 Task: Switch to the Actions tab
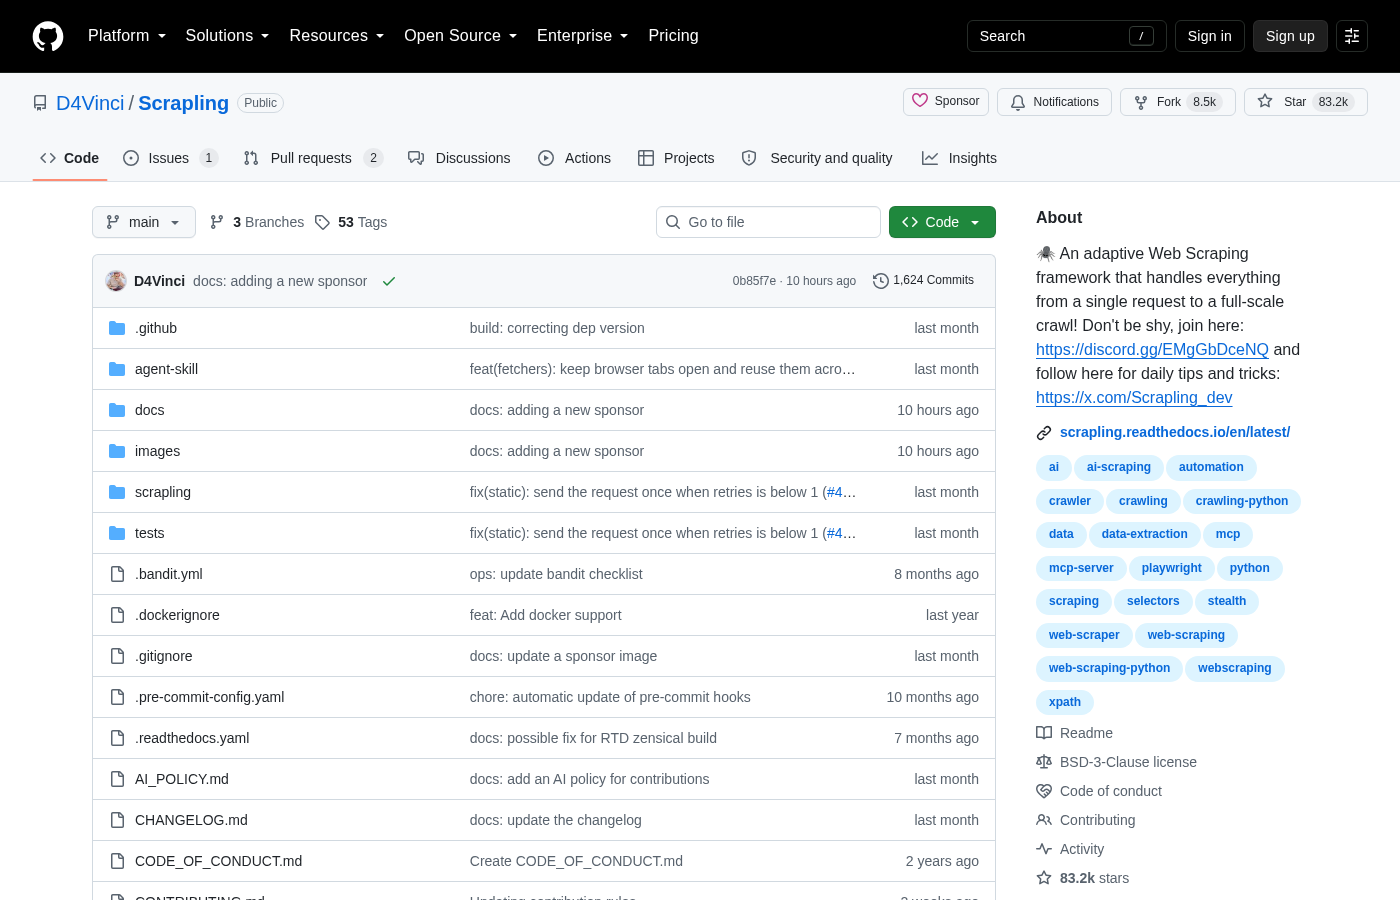(574, 158)
